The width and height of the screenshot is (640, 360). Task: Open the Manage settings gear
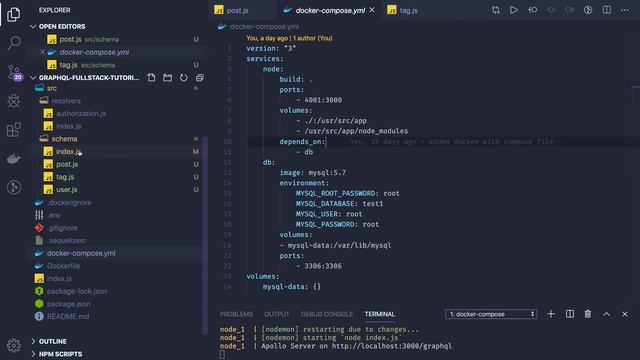[13, 345]
